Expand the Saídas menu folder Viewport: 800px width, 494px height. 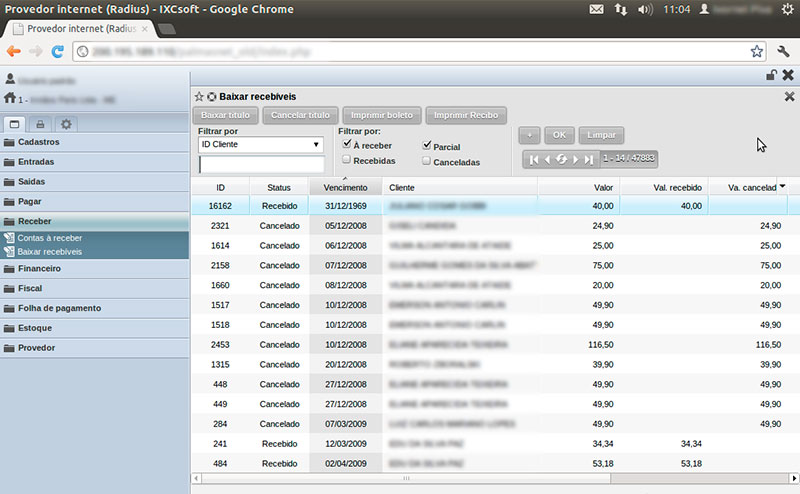click(x=94, y=182)
